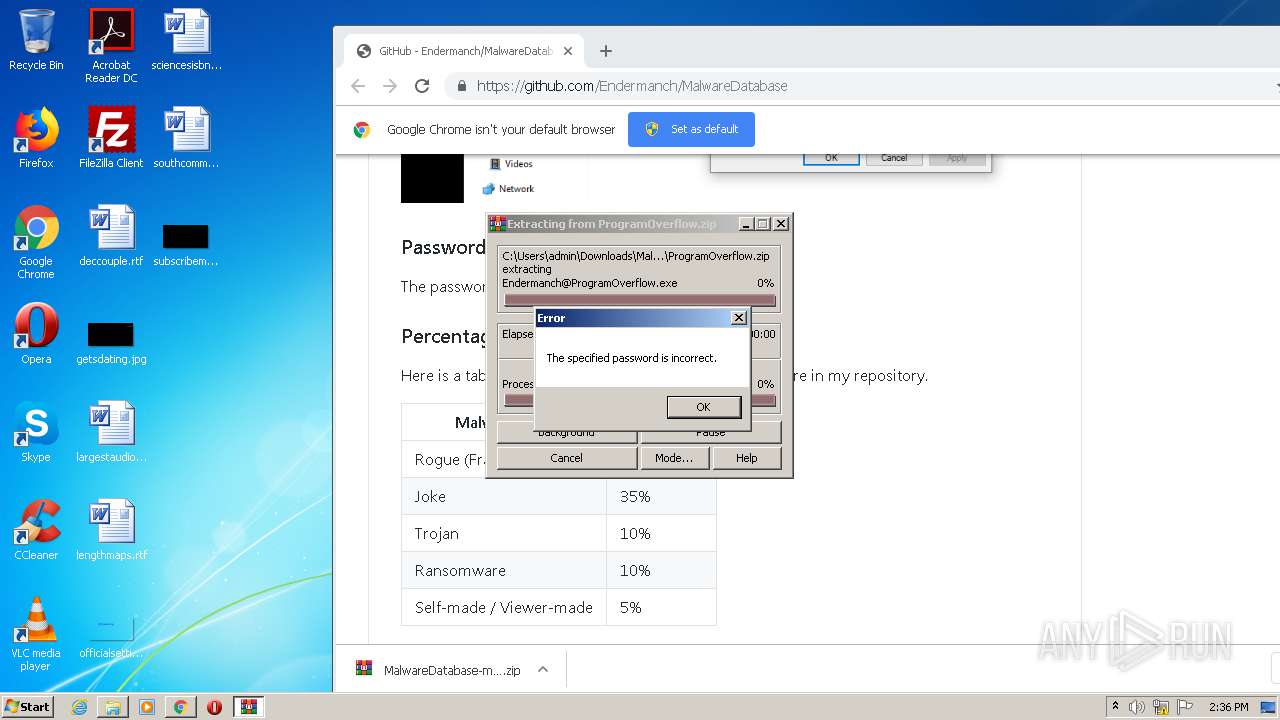The image size is (1280, 720).
Task: Launch Skype from the desktop
Action: click(36, 432)
